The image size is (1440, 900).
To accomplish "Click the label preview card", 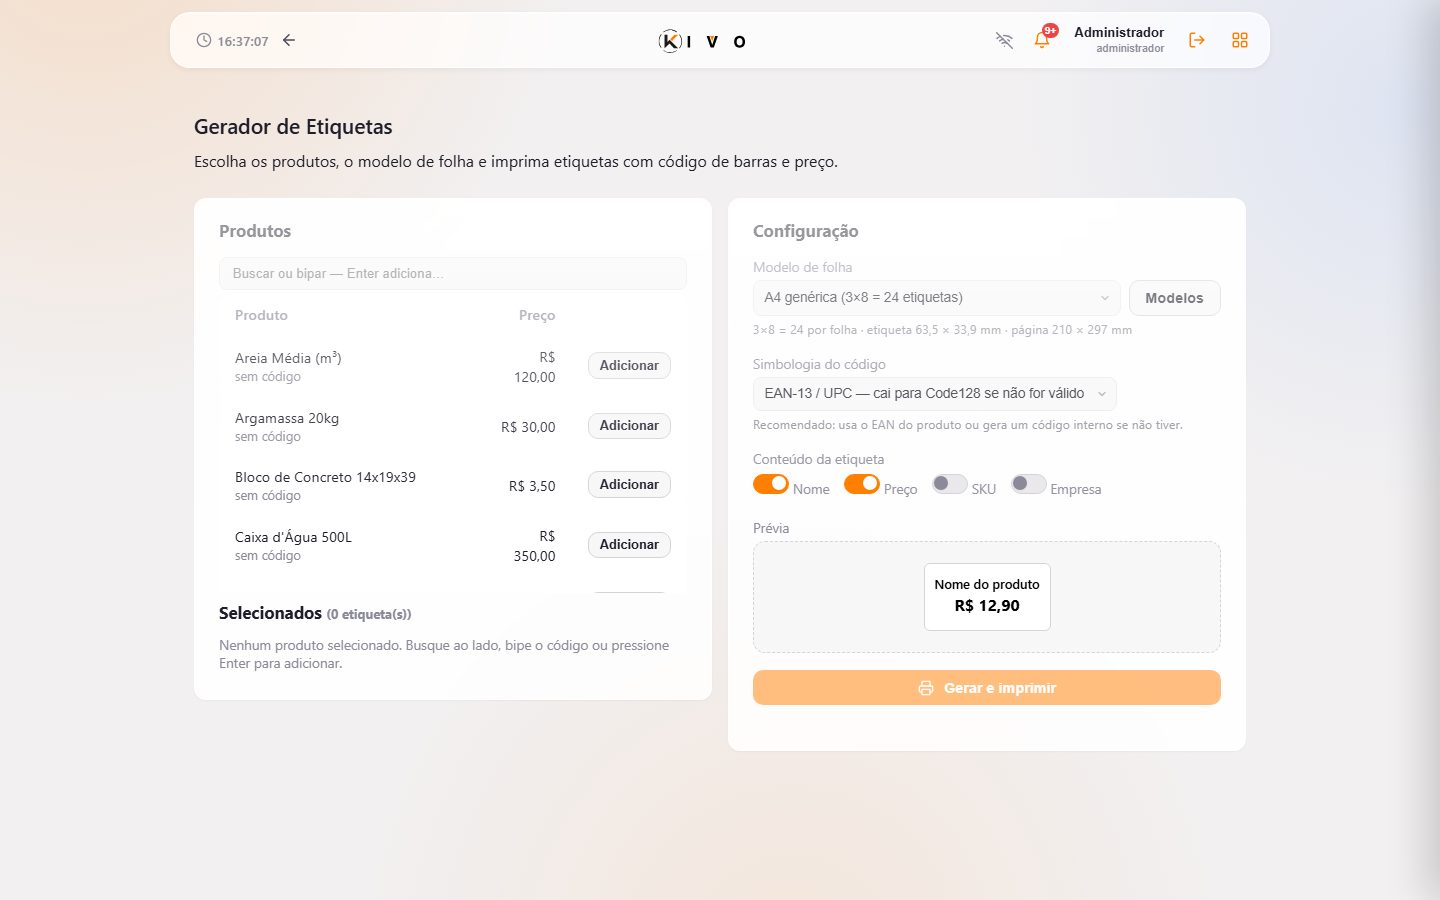I will coord(987,597).
